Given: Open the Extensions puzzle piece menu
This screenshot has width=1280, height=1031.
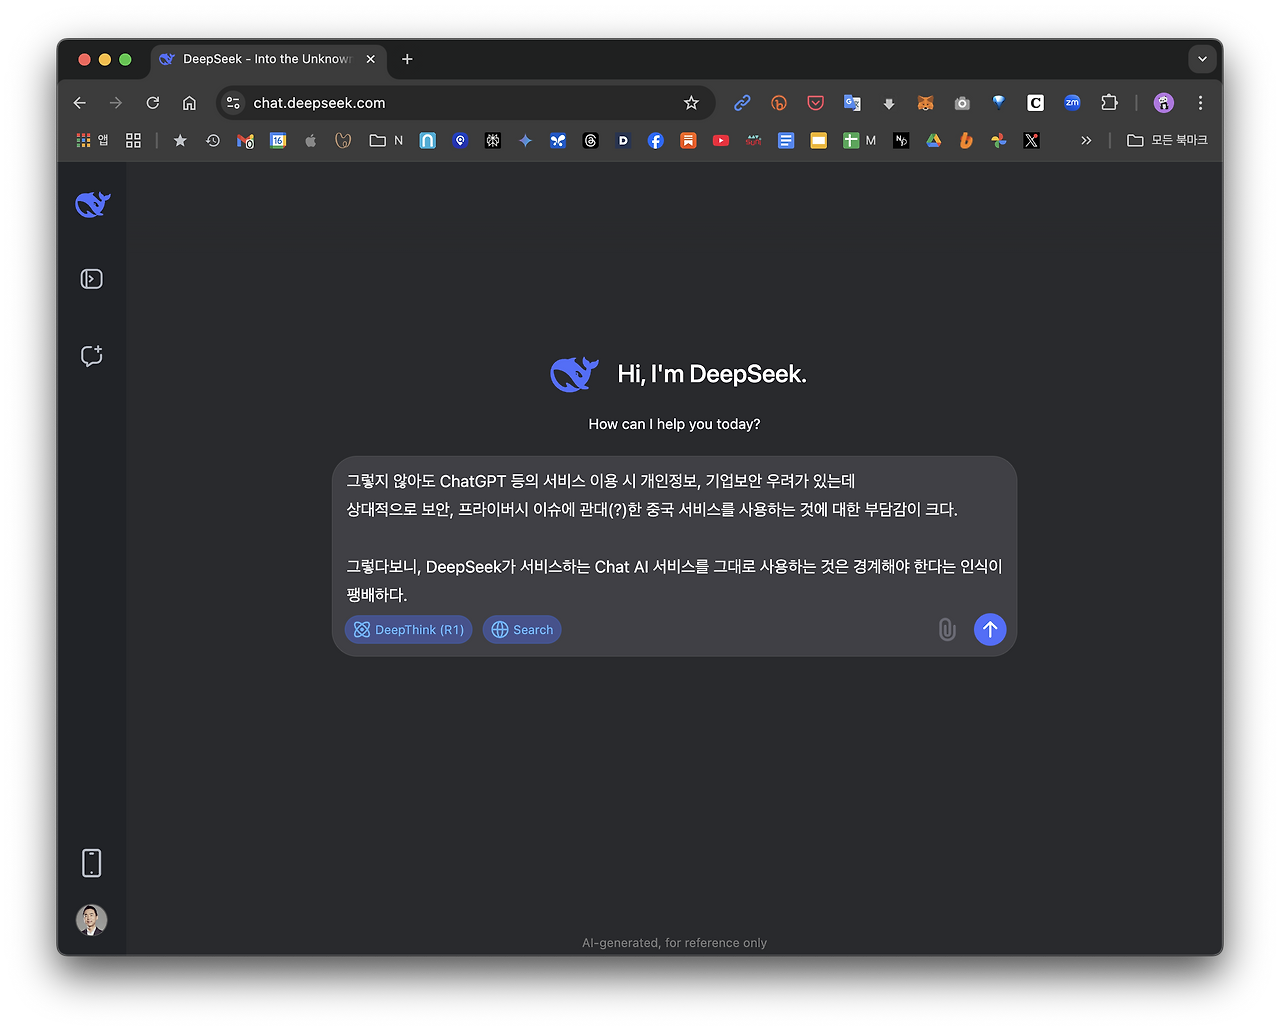Looking at the screenshot, I should click(1109, 103).
